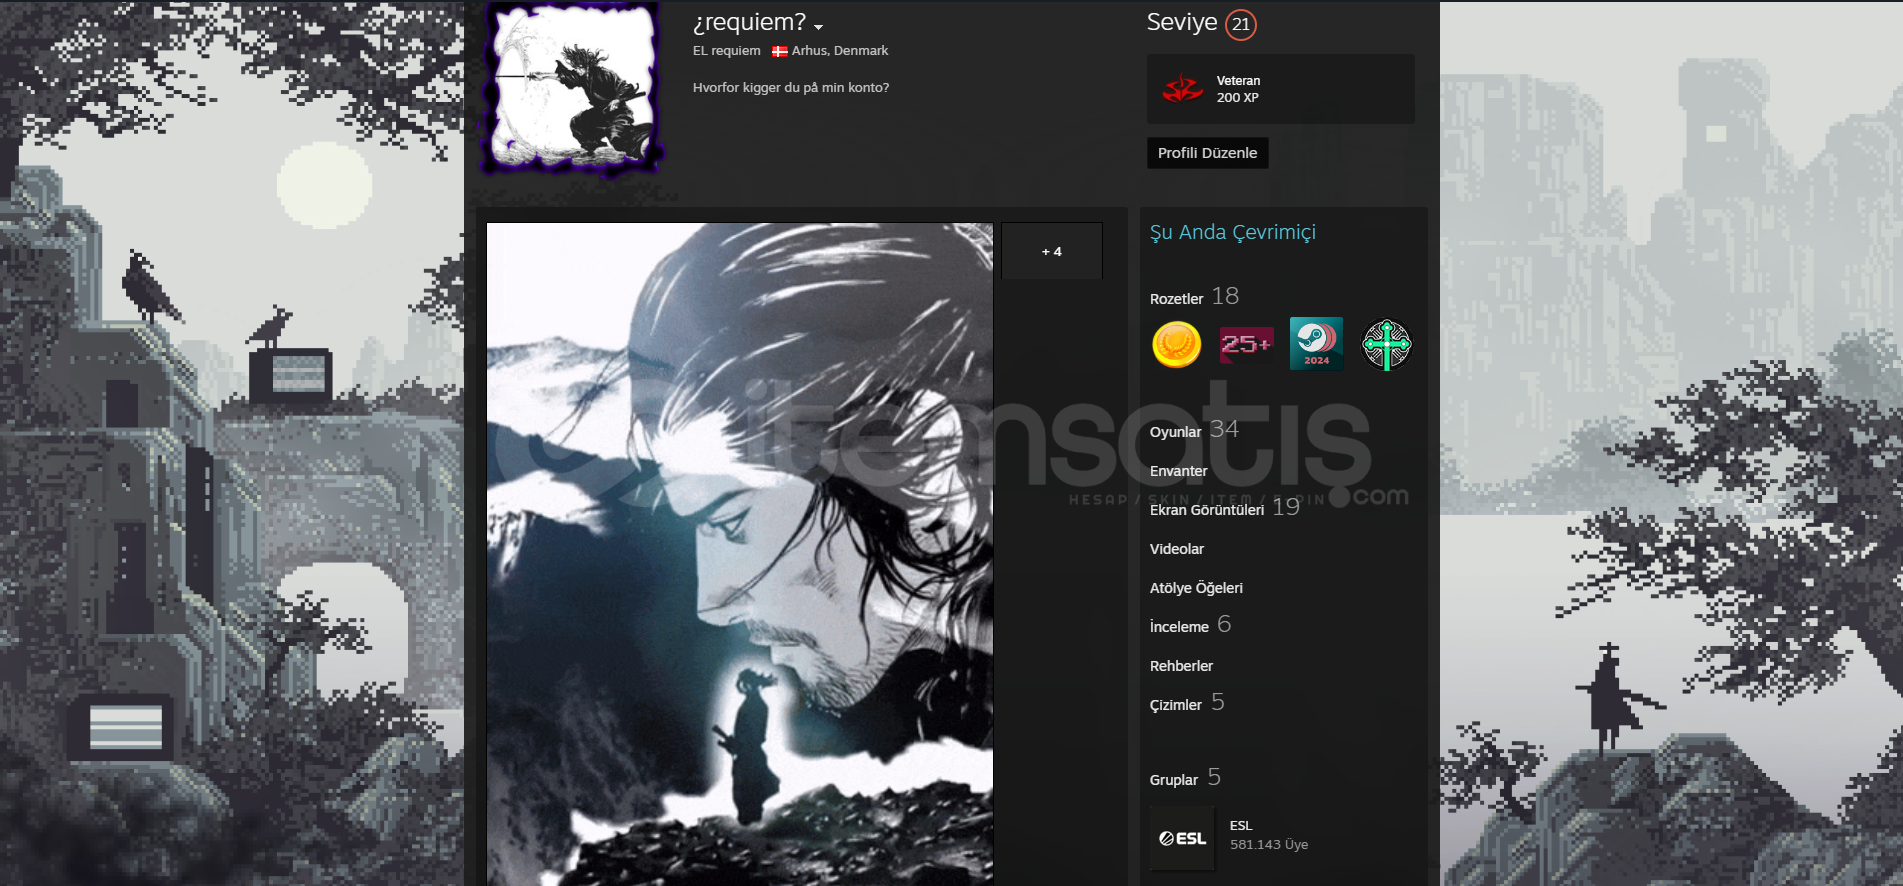
Task: Open the Atölye Öğeleri link
Action: [1196, 588]
